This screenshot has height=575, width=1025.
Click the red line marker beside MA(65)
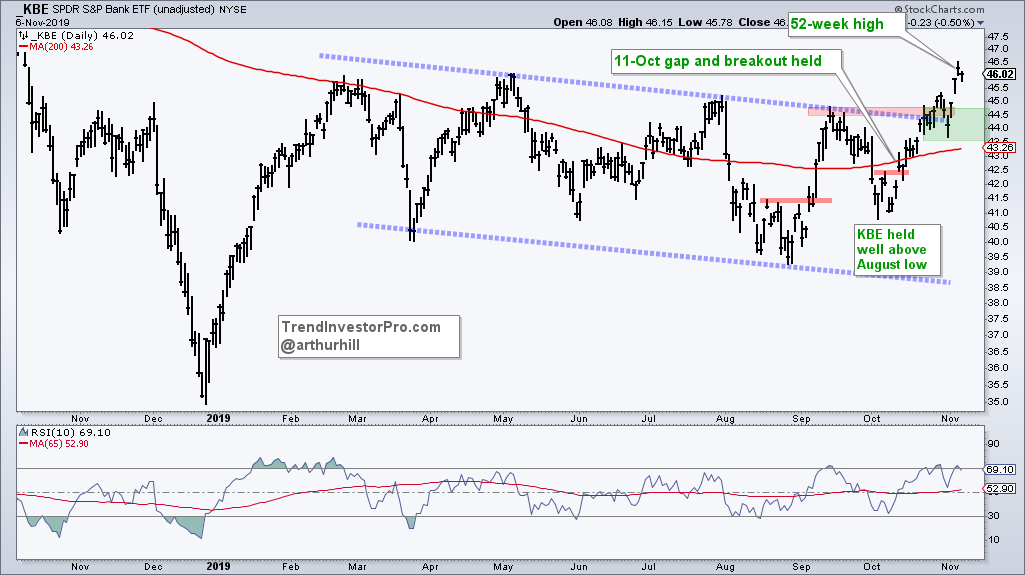23,444
